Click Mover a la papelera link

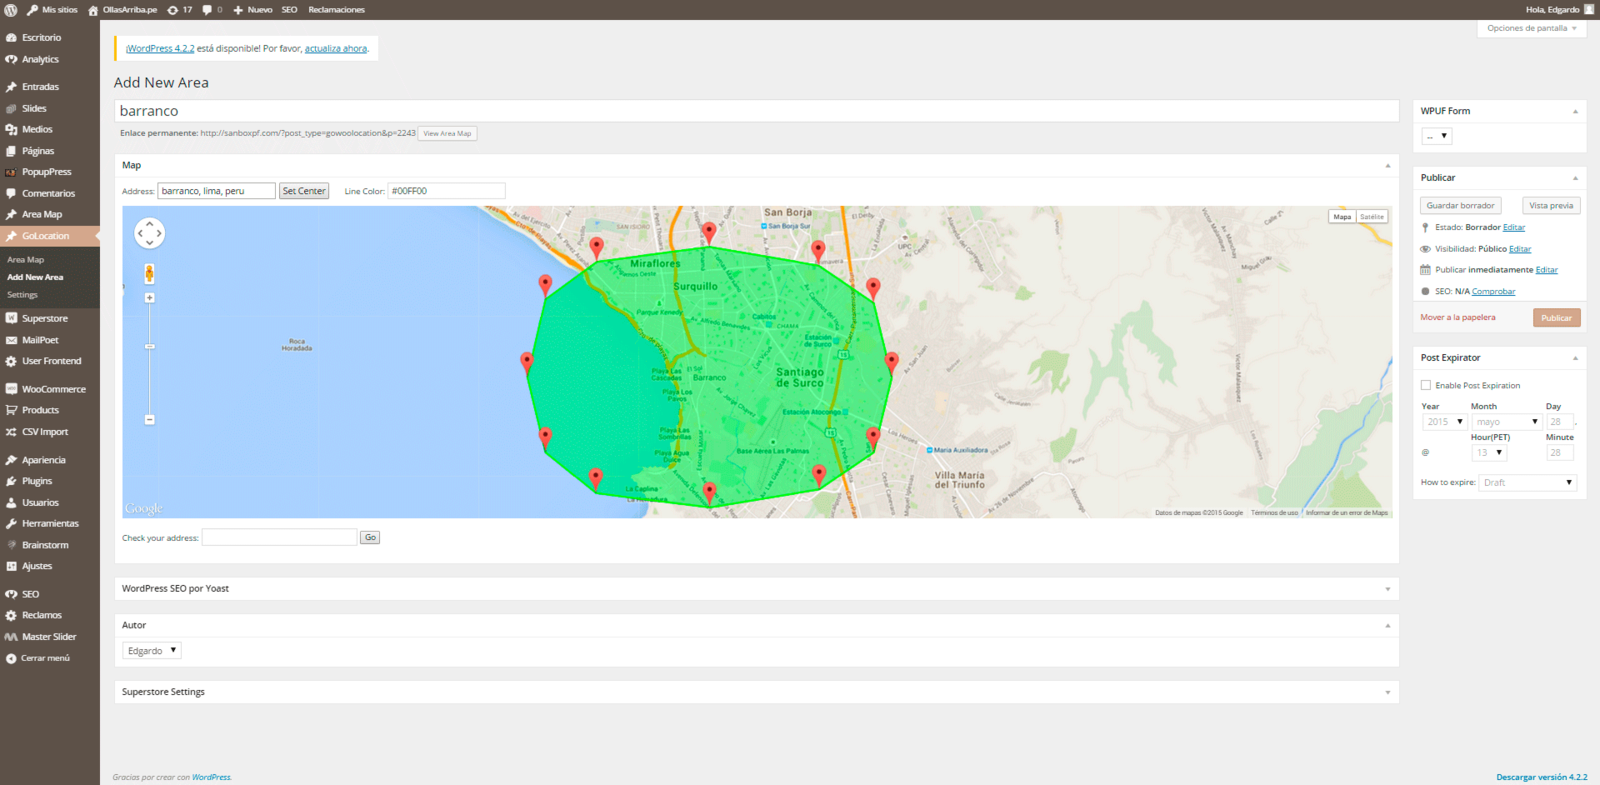[x=1458, y=318]
